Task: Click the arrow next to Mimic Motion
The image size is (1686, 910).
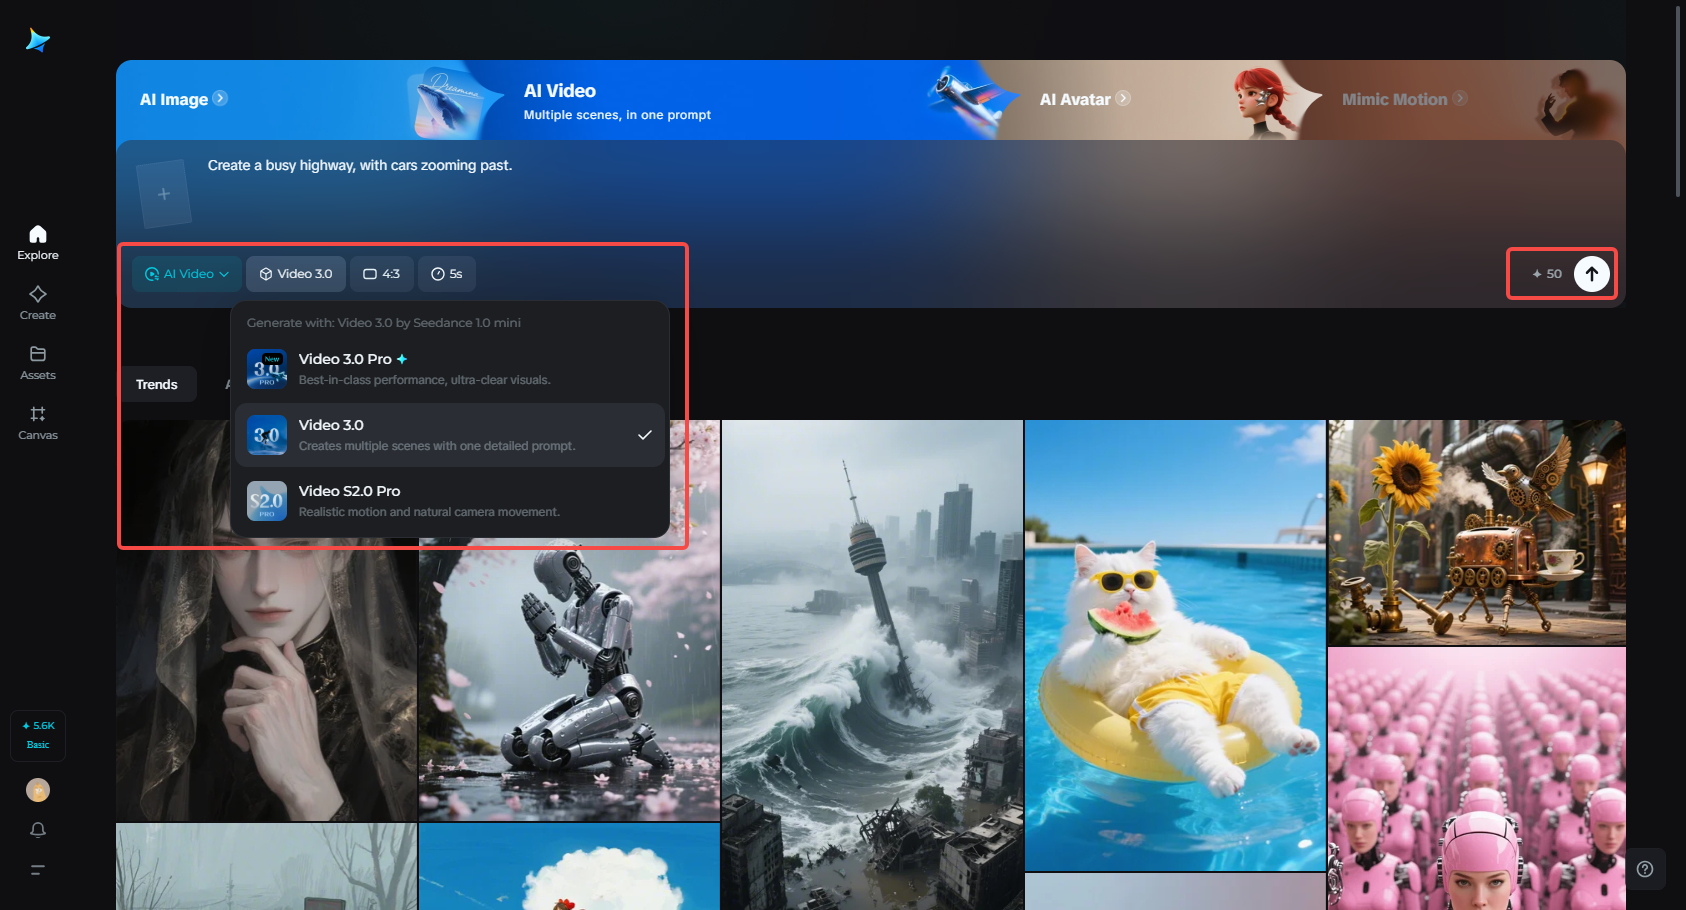Action: (x=1460, y=98)
